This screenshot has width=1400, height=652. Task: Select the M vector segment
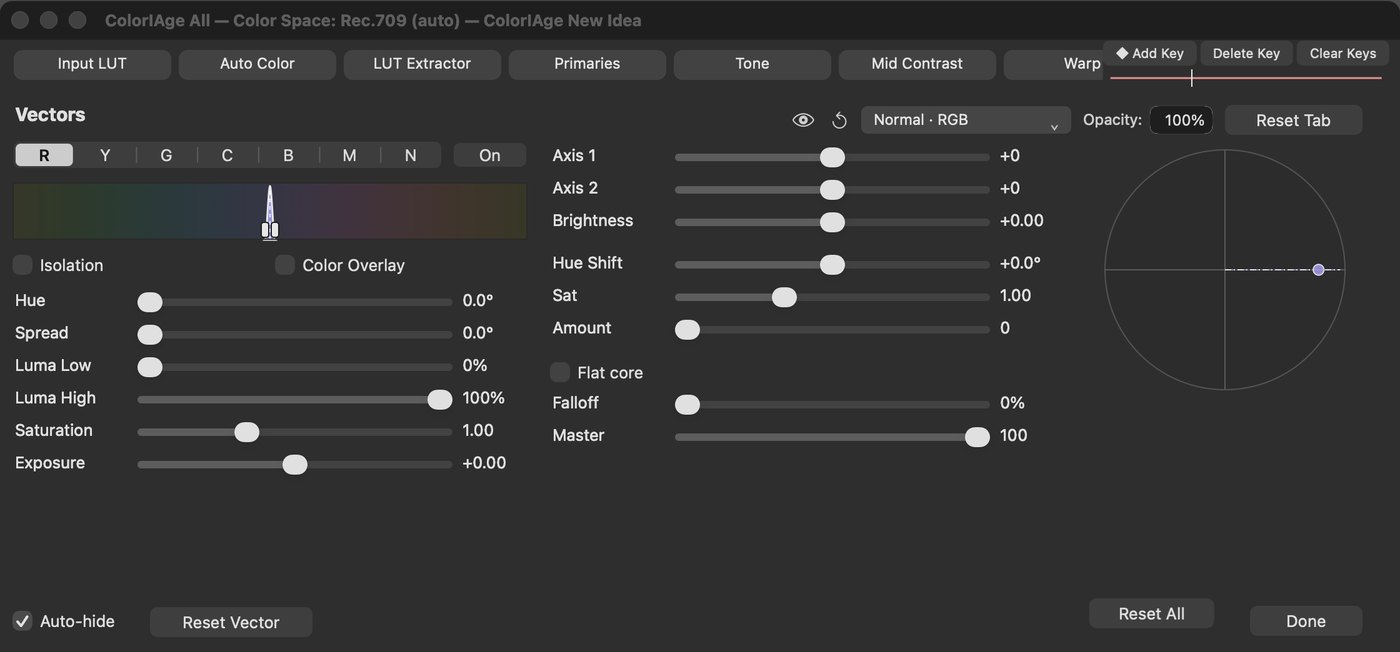point(349,155)
